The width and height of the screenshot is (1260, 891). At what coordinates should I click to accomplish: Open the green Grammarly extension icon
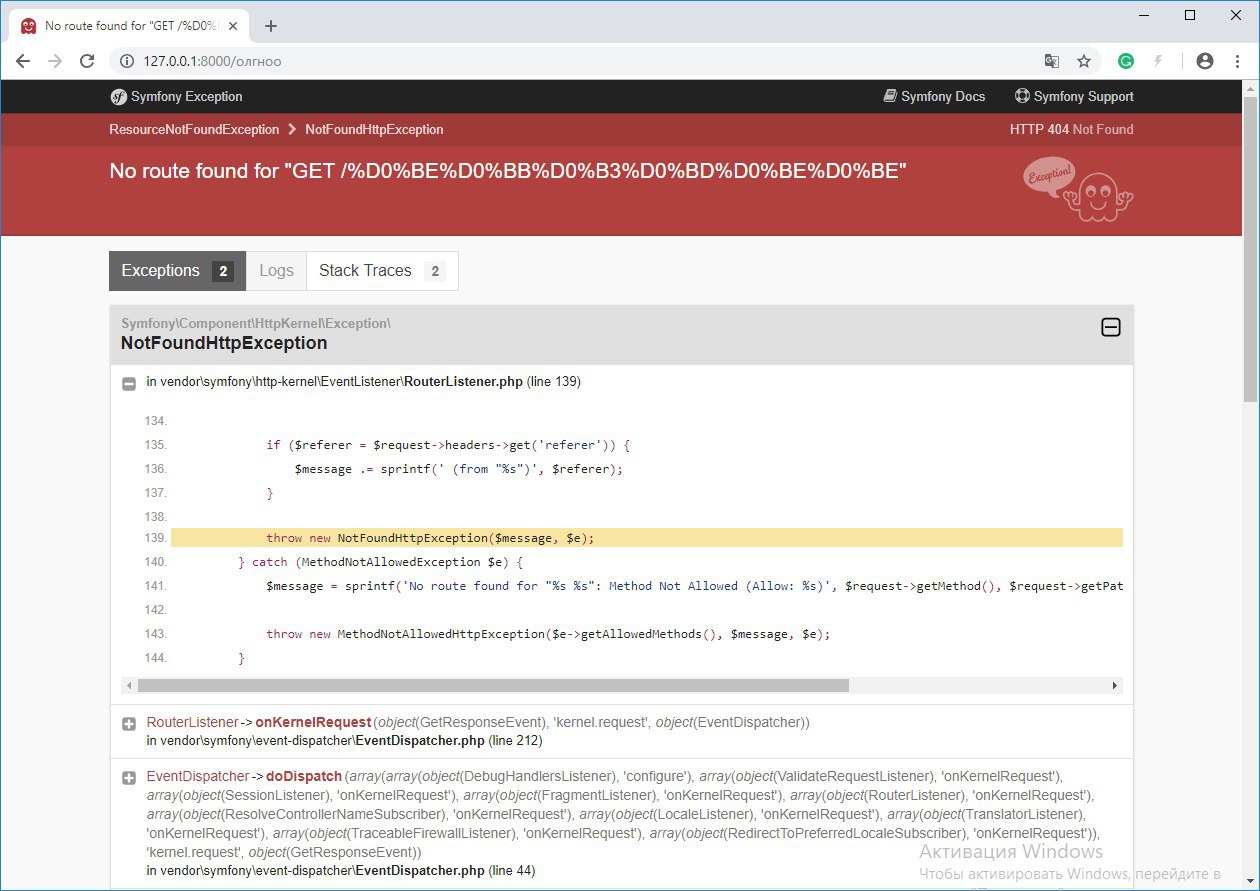(1126, 61)
